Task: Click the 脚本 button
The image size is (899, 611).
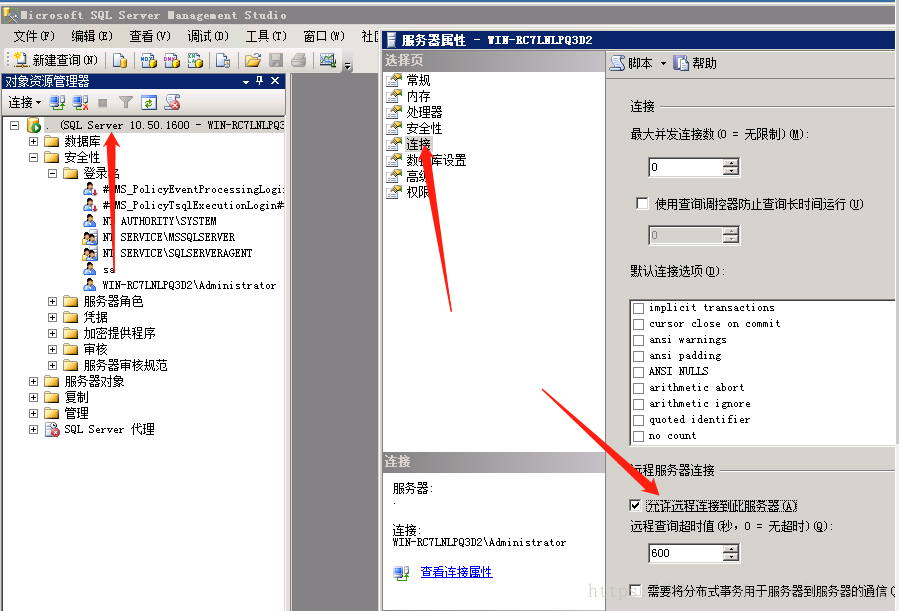Action: (632, 63)
